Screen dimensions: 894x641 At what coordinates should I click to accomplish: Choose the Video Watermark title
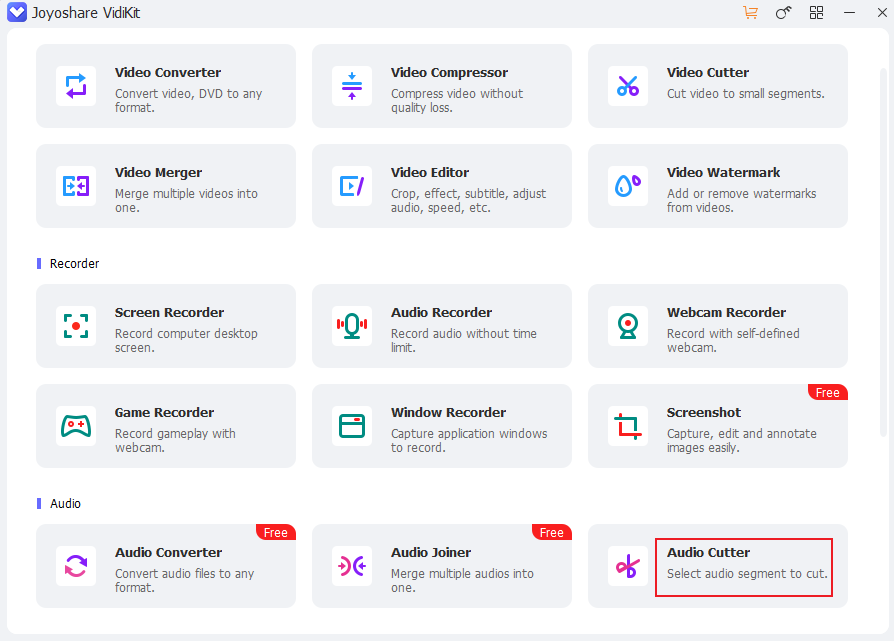point(724,172)
